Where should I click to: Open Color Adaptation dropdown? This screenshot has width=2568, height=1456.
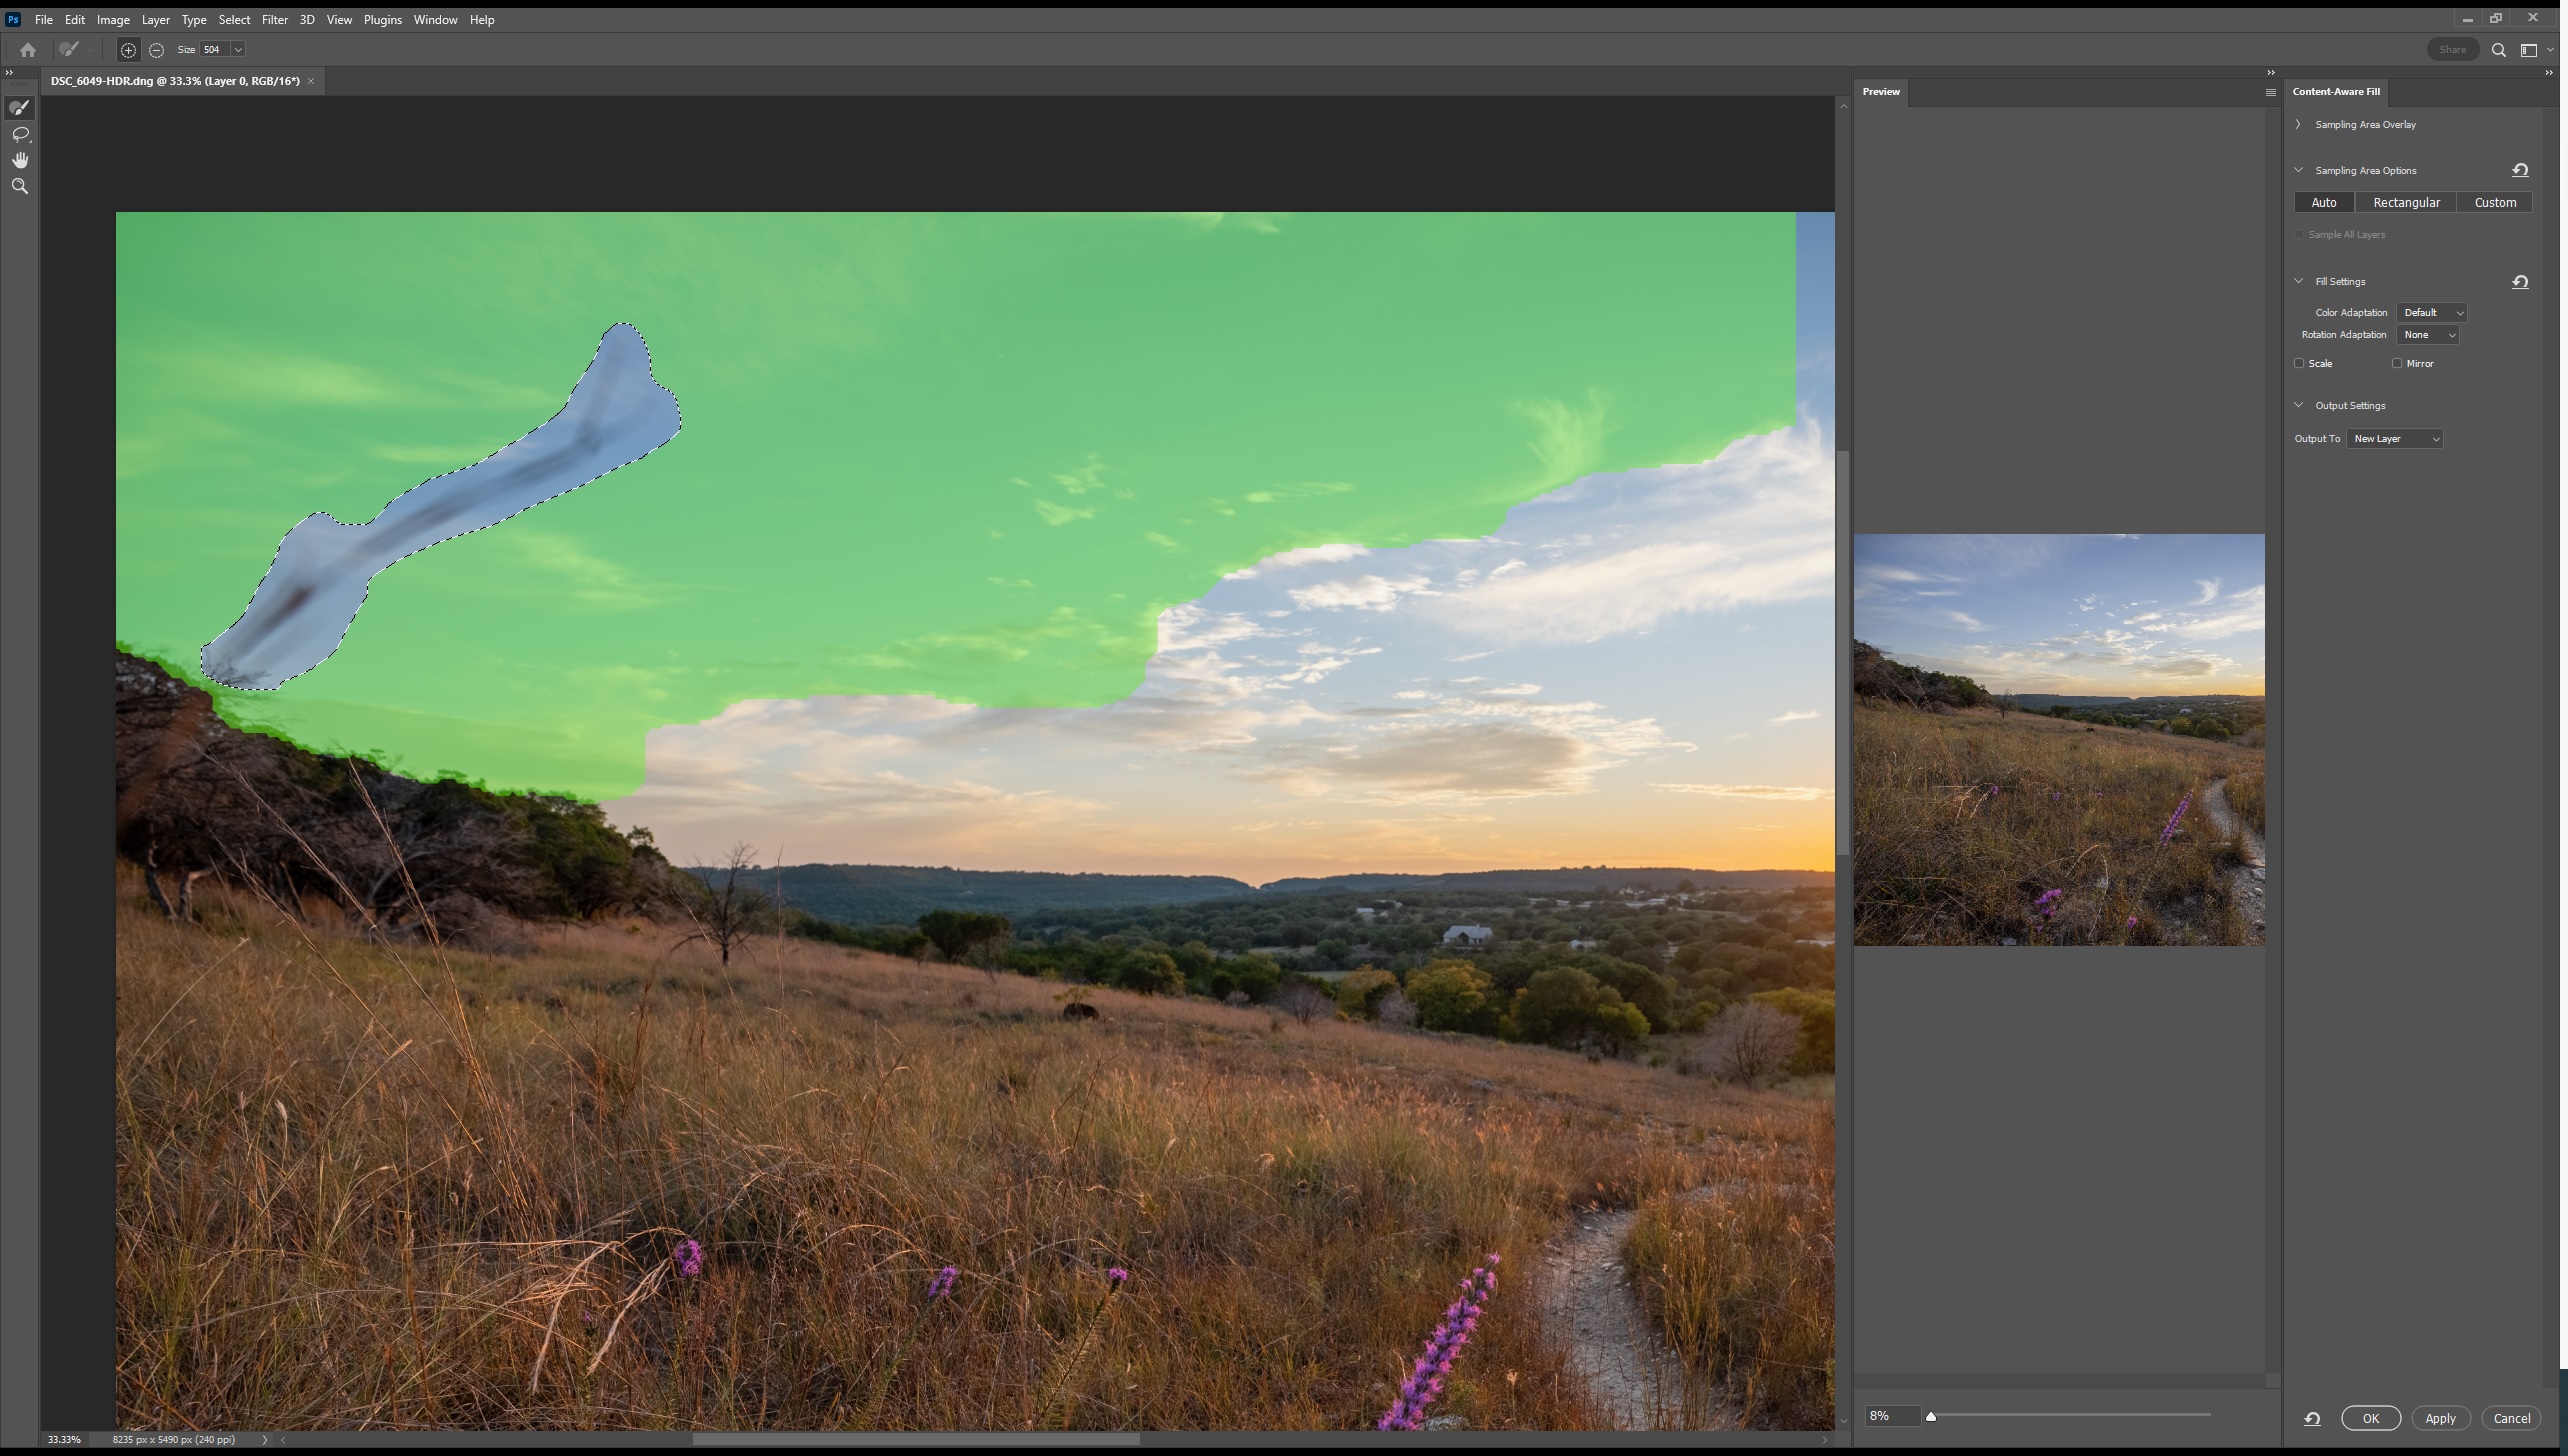2432,313
